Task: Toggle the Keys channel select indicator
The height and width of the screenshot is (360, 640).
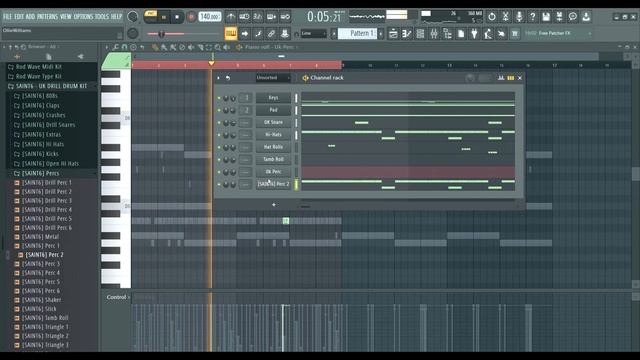Action: [296, 98]
